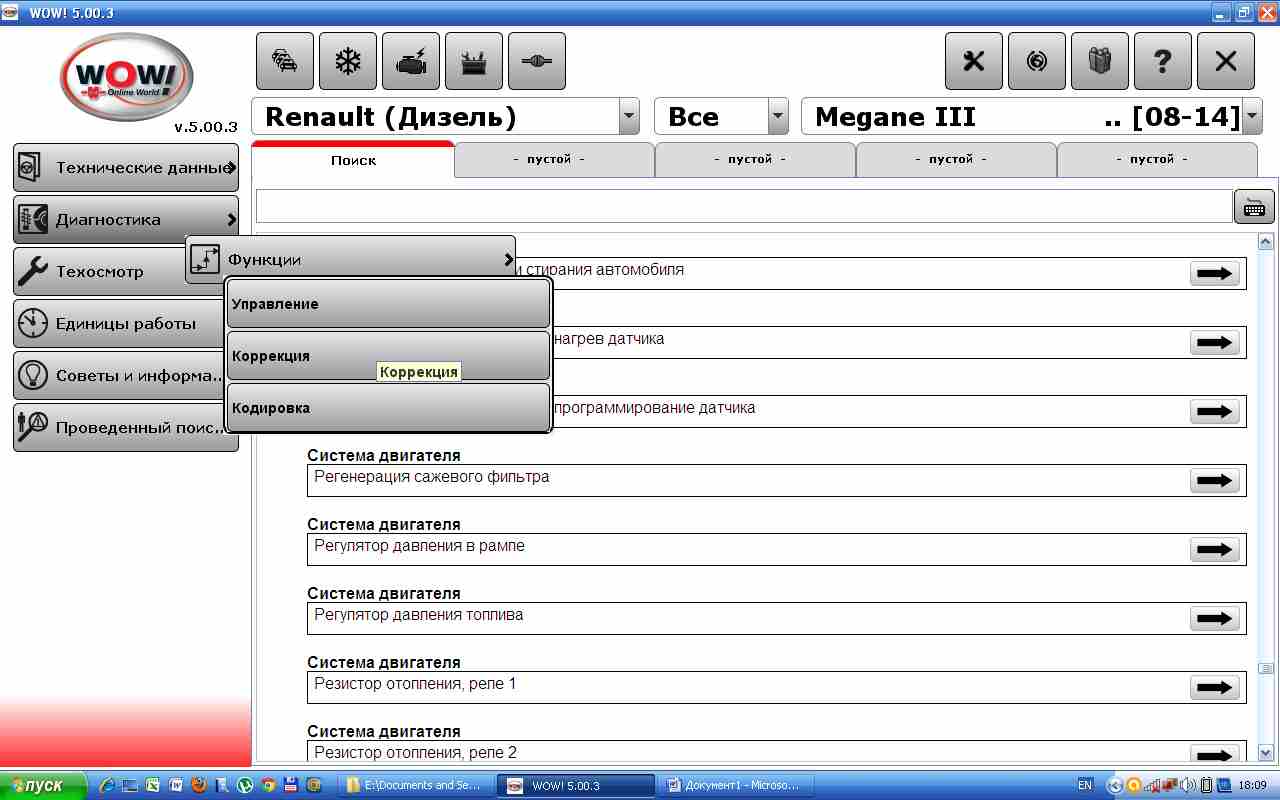
Task: Expand the Megane III model dropdown
Action: (x=1252, y=117)
